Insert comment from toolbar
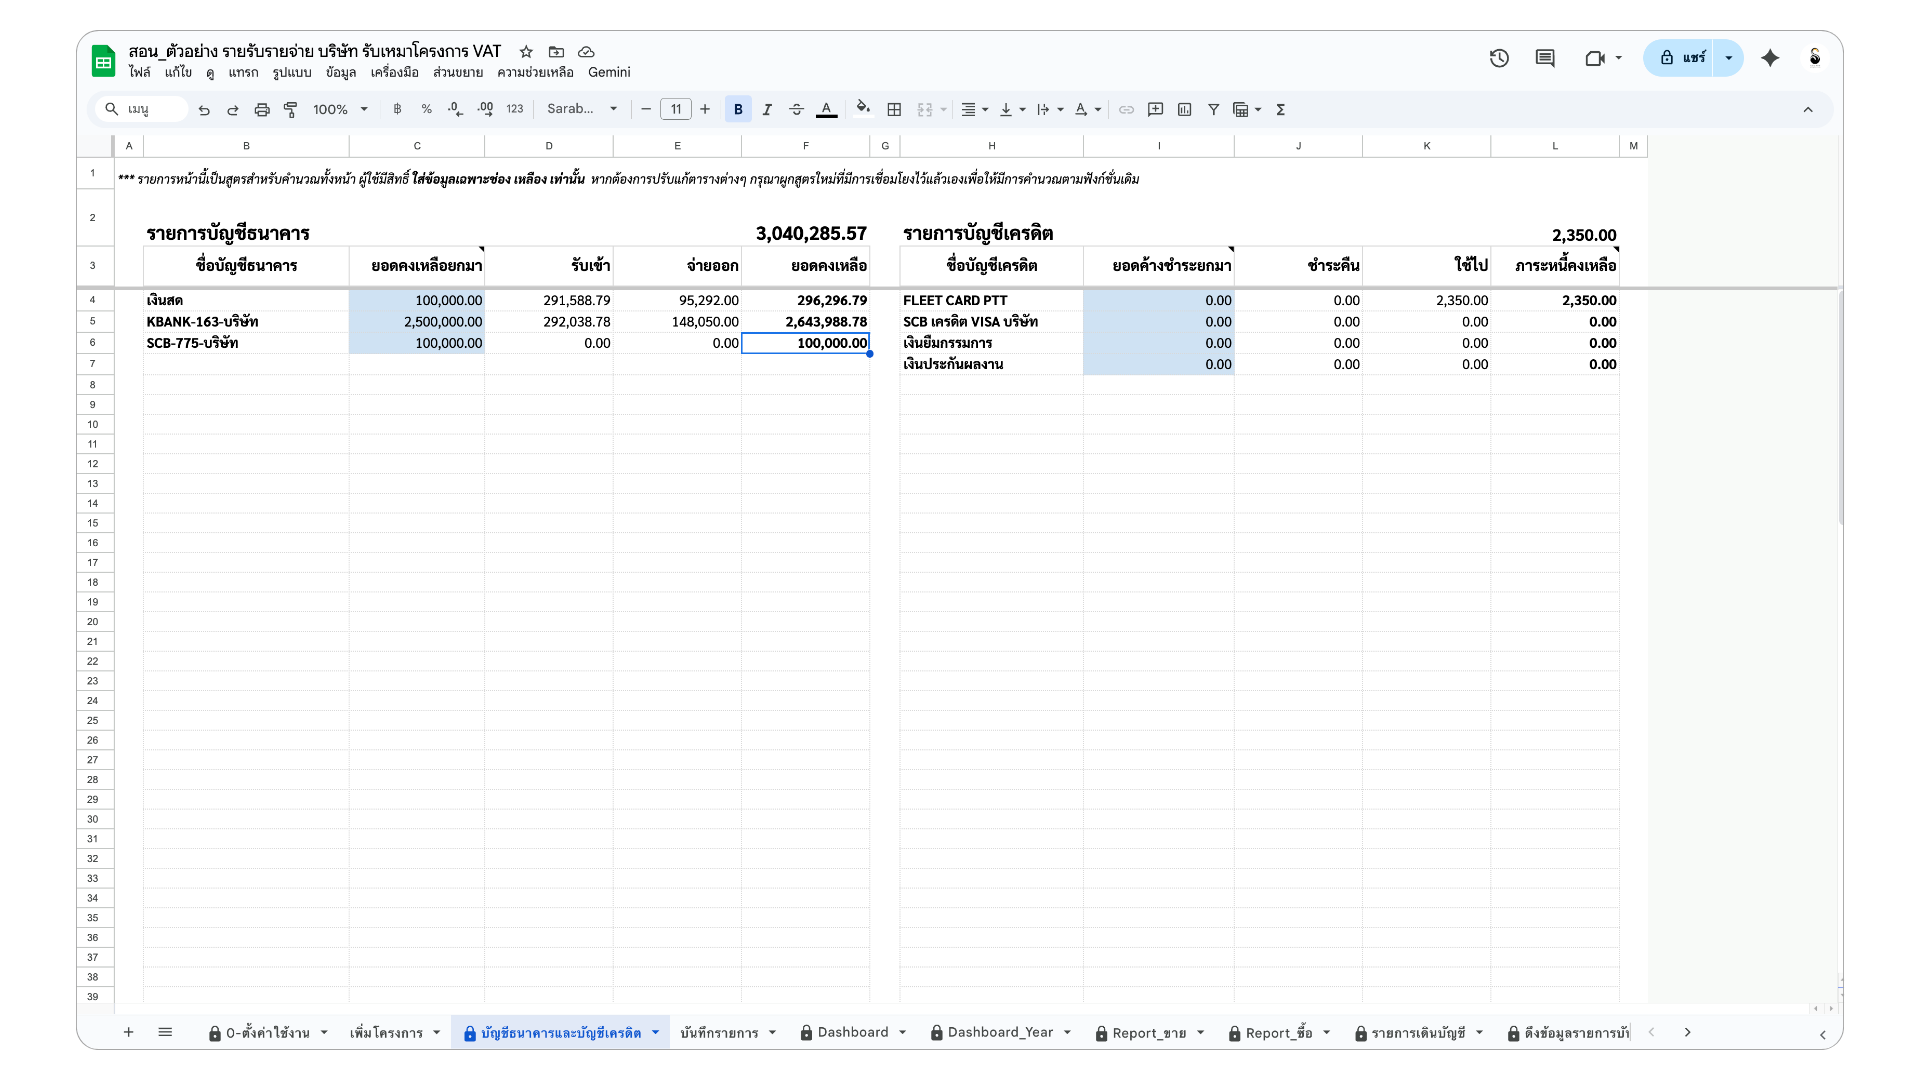The height and width of the screenshot is (1080, 1920). coord(1155,110)
